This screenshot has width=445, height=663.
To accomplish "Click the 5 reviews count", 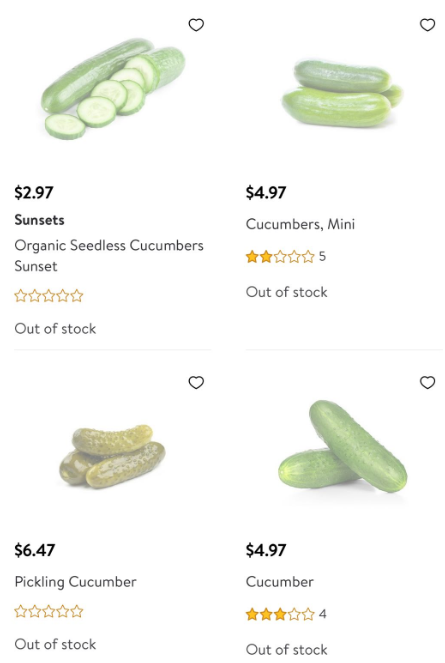I will (x=322, y=257).
